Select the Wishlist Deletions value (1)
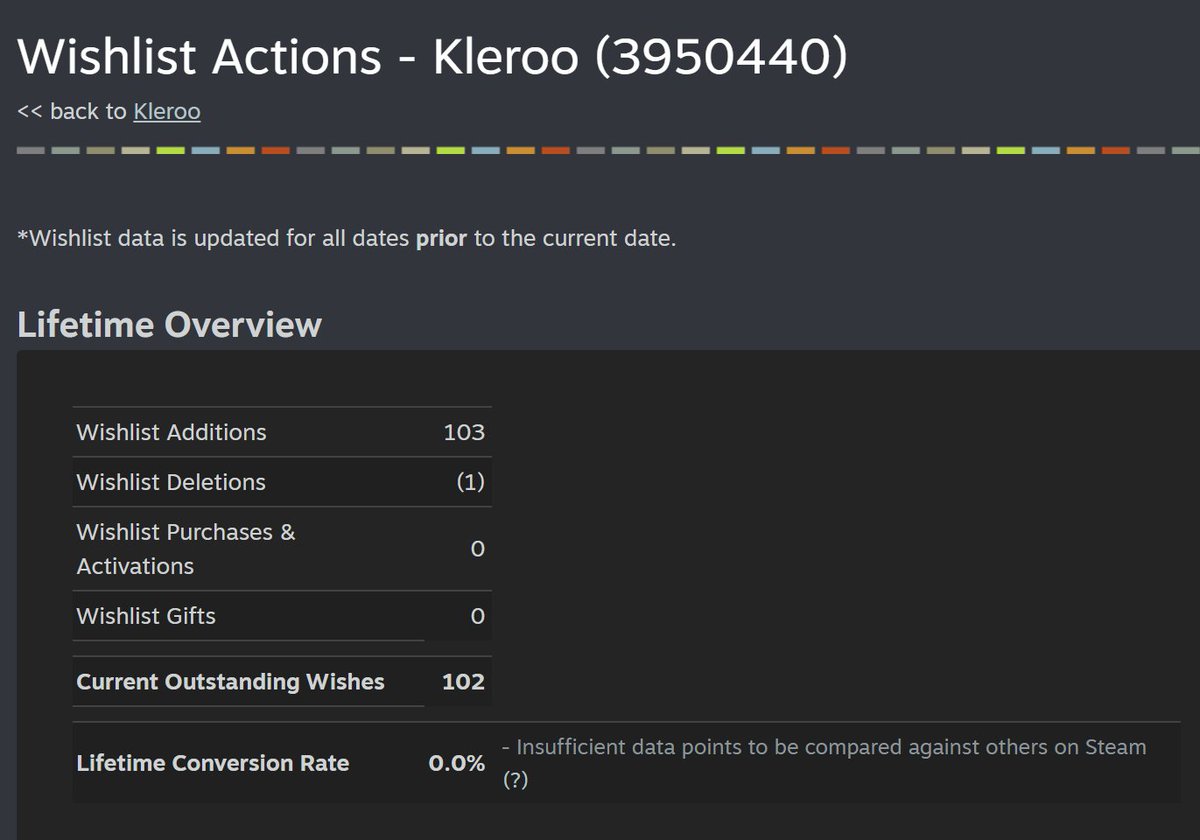The image size is (1200, 840). tap(470, 482)
